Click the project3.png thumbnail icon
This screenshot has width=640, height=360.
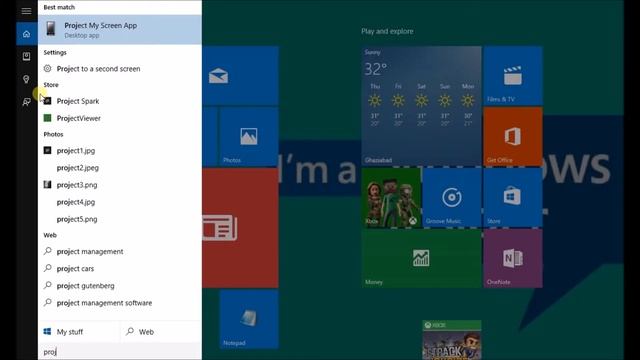click(48, 185)
